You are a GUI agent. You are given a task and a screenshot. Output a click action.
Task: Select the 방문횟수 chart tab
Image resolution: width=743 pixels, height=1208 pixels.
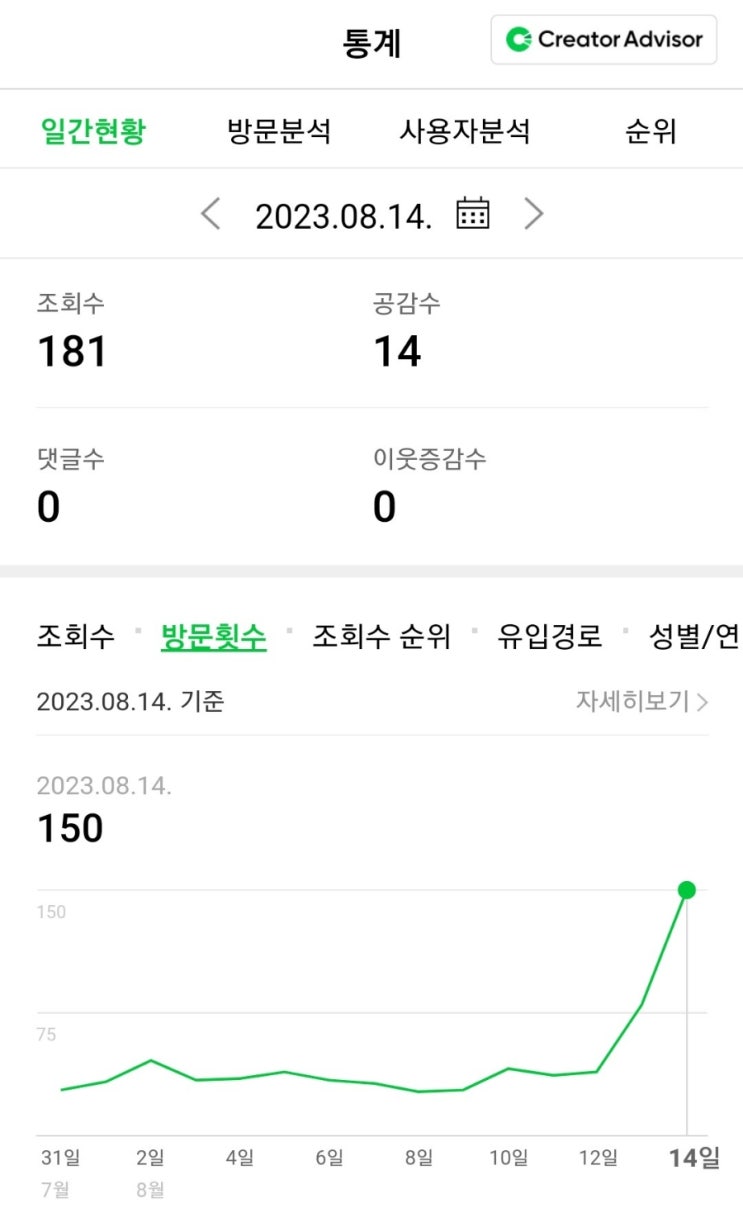pos(214,637)
